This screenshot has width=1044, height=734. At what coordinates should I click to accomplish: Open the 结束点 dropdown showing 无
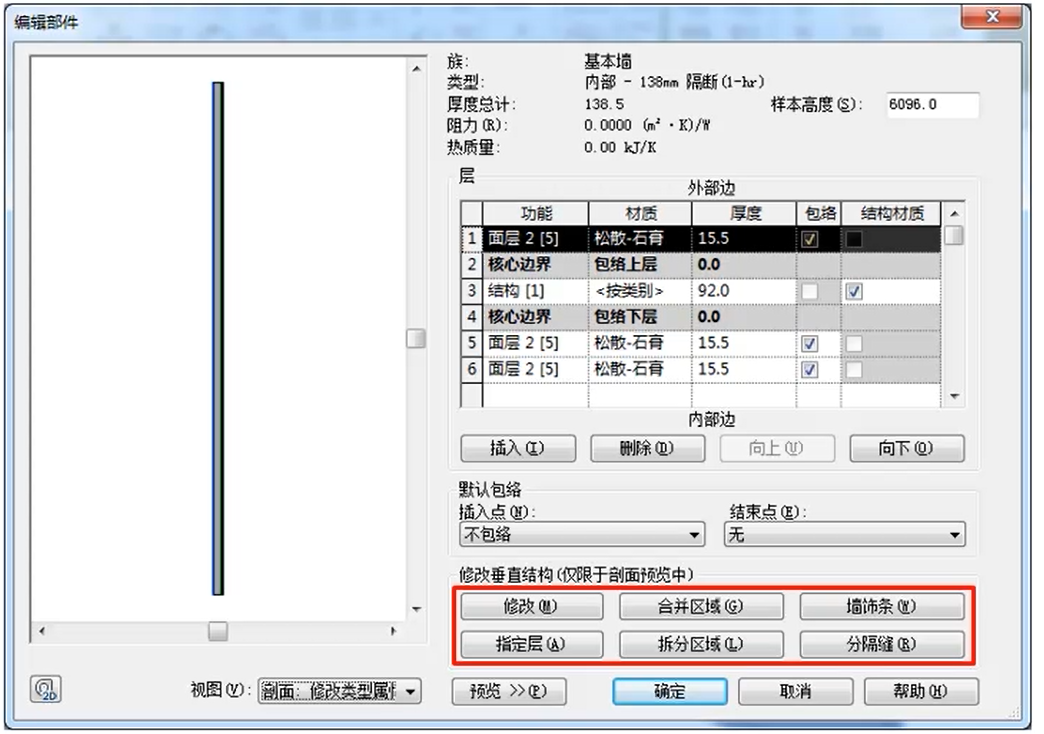845,535
